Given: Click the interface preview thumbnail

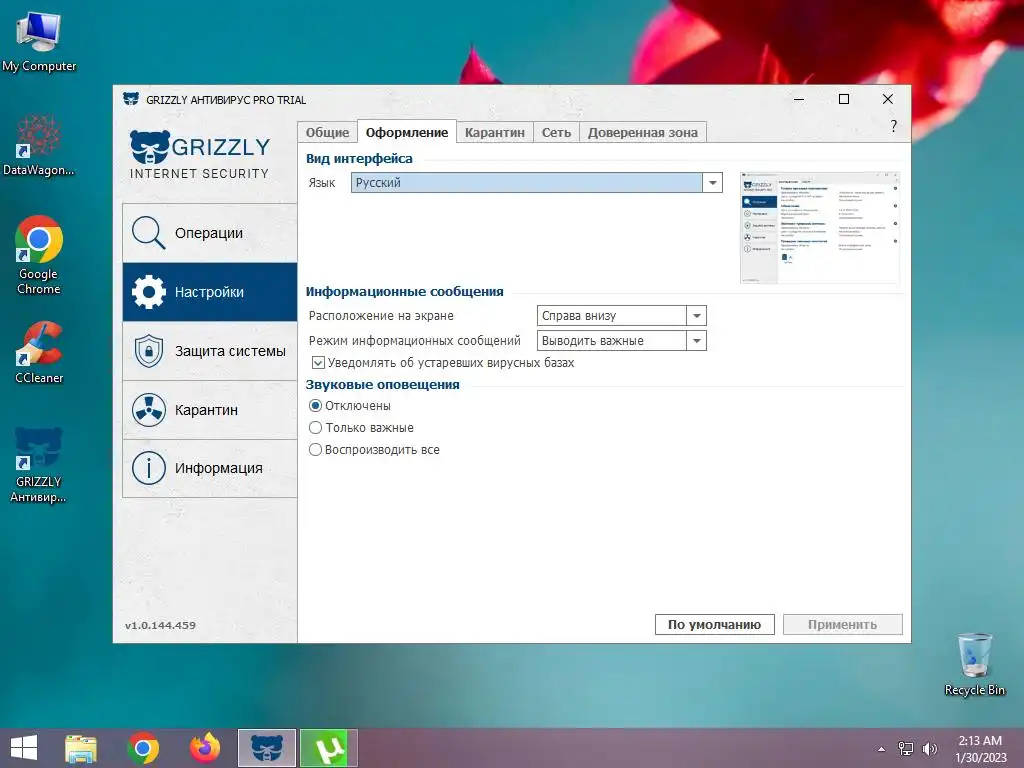Looking at the screenshot, I should [x=820, y=227].
